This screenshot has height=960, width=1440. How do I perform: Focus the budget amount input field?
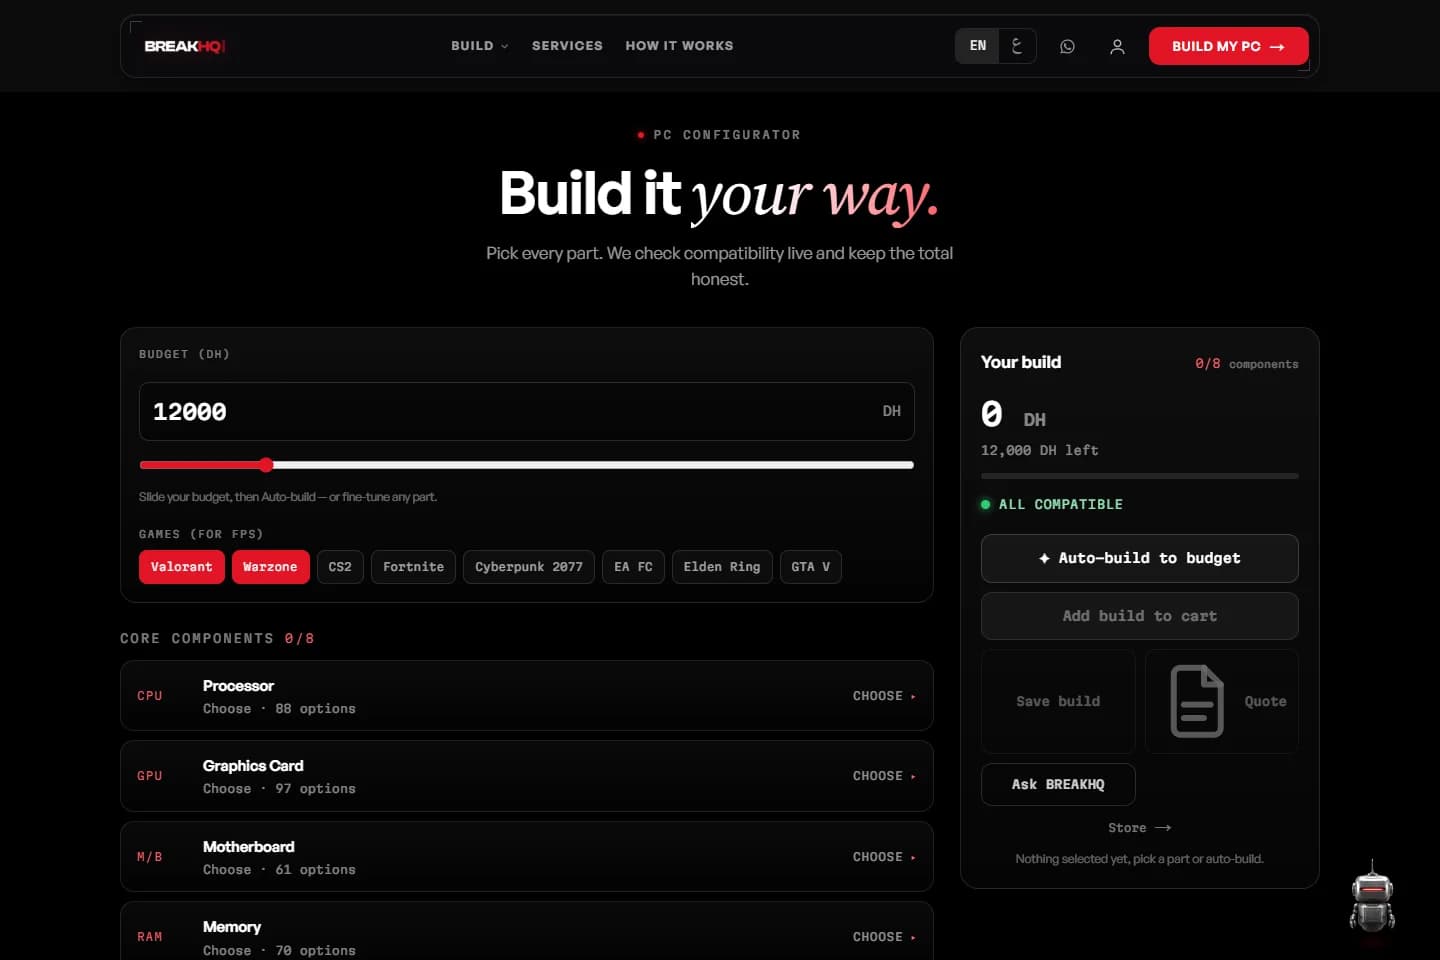point(527,411)
